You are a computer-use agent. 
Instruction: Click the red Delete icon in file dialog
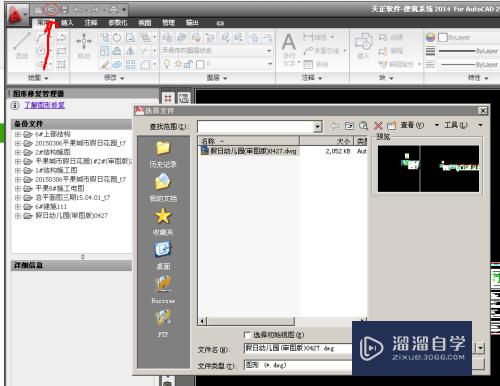(x=378, y=126)
